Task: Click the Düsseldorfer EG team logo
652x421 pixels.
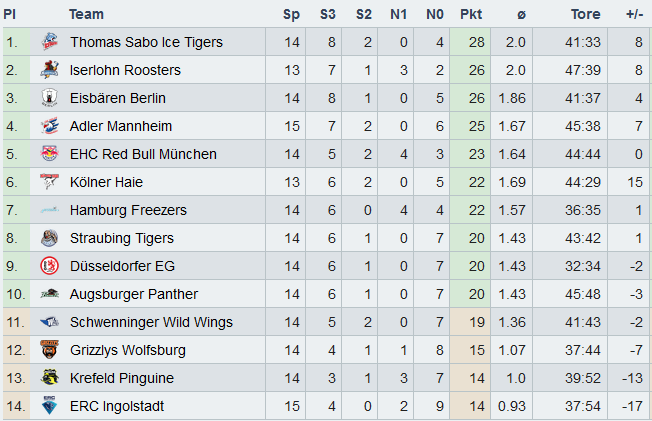Action: click(x=50, y=266)
